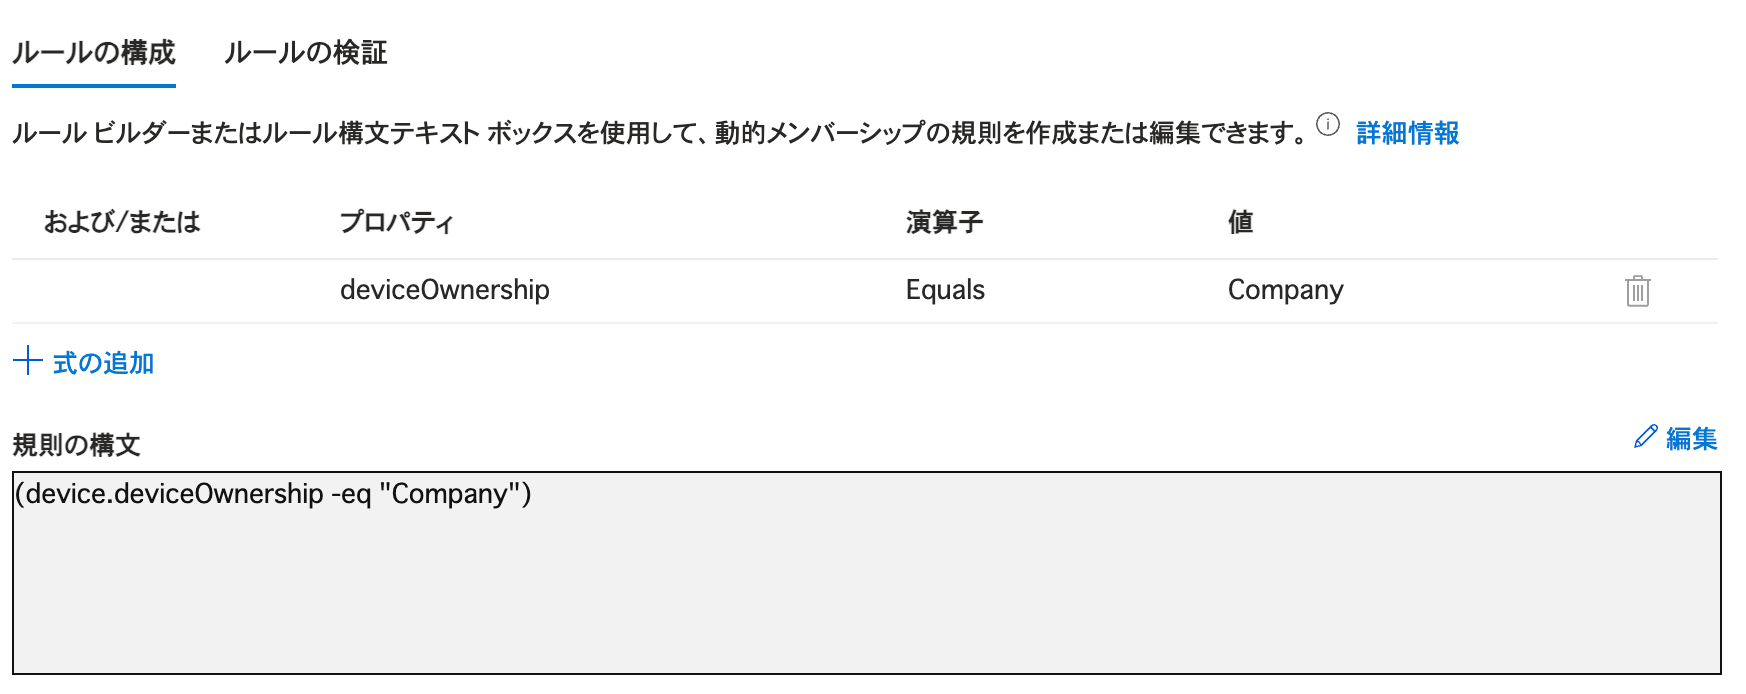The height and width of the screenshot is (694, 1746).
Task: Switch to the ルールの構成 tab
Action: 94,53
